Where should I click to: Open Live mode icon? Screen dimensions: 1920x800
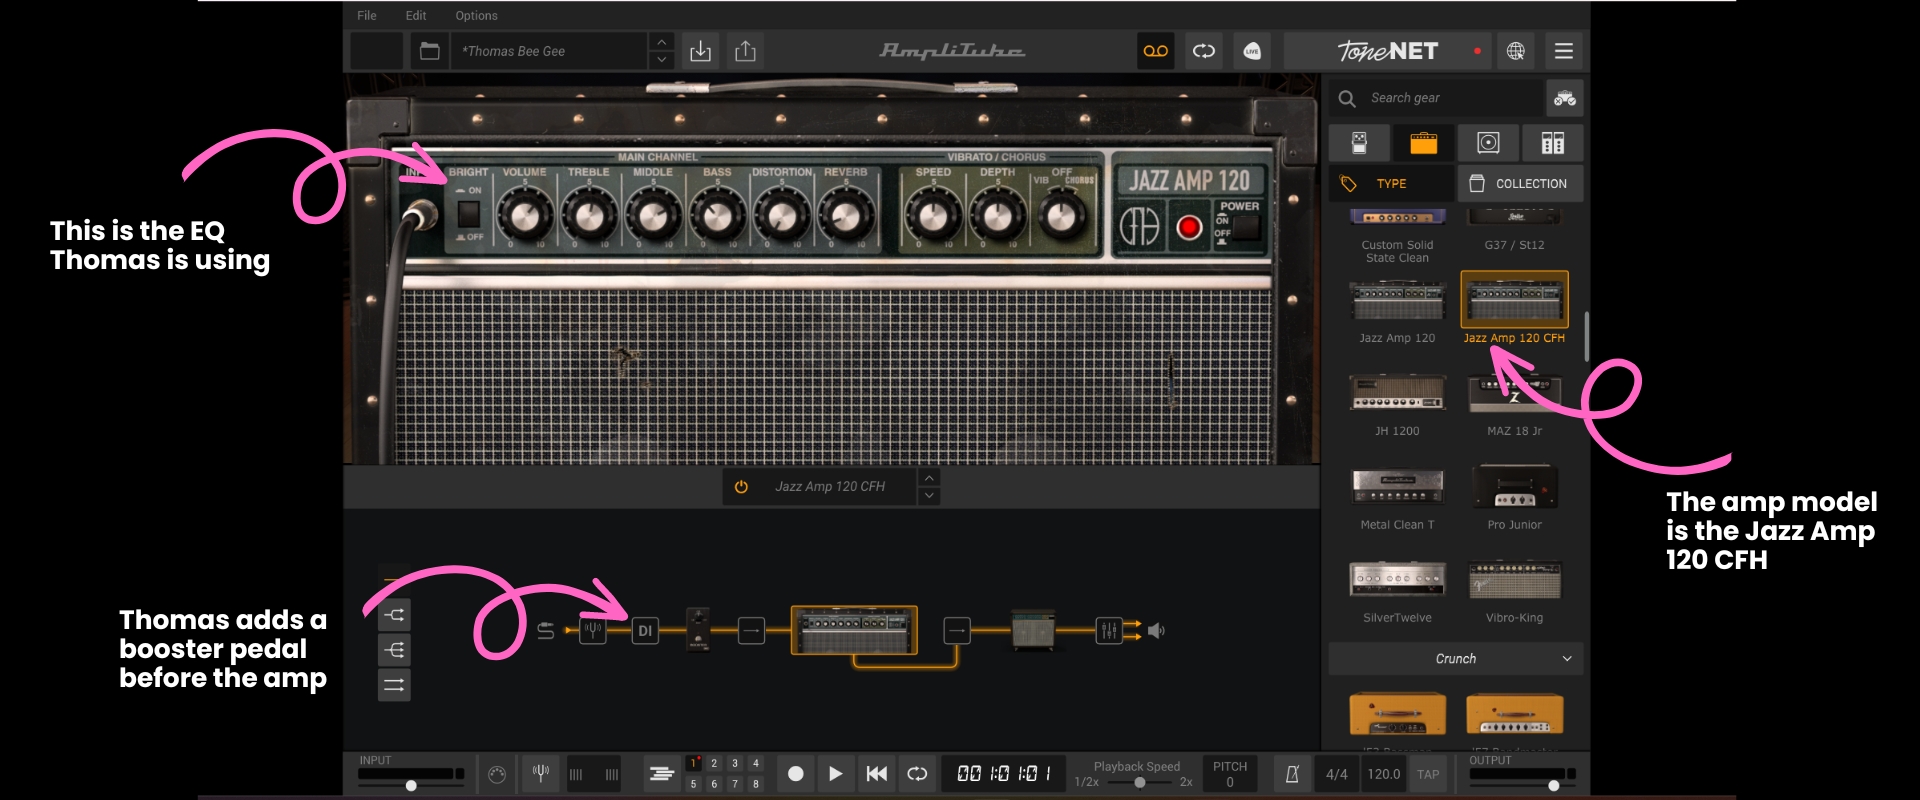coord(1252,51)
